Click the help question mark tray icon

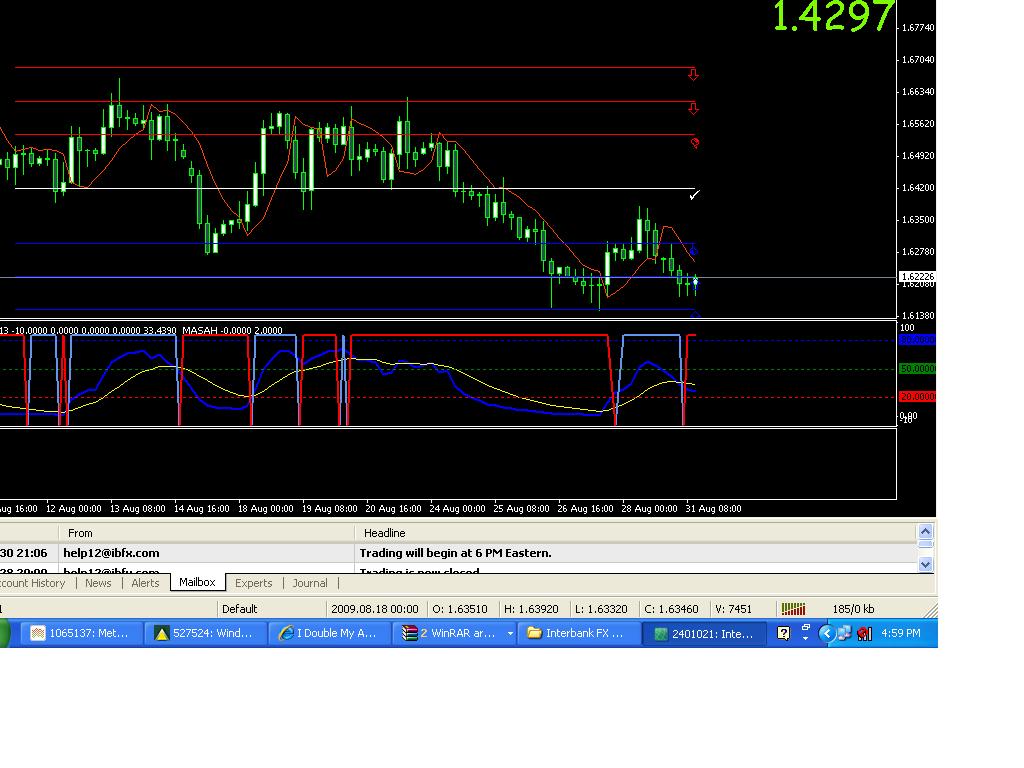(784, 633)
